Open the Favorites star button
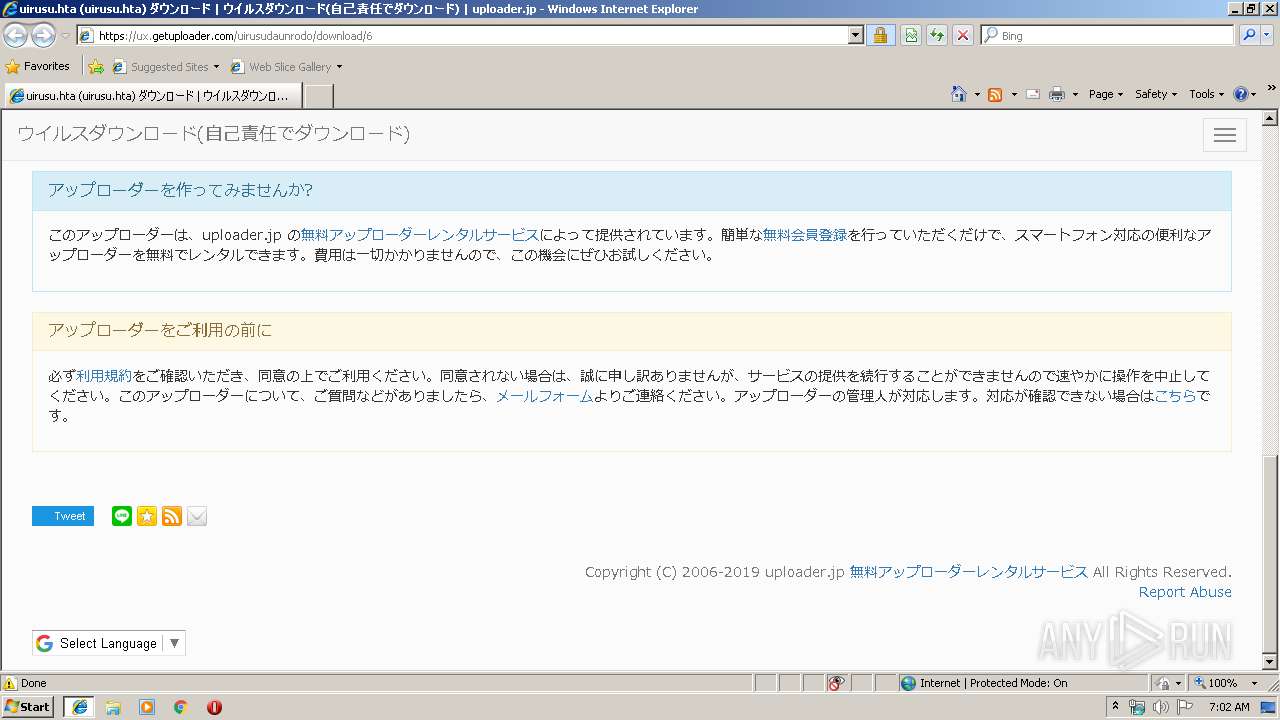The width and height of the screenshot is (1280, 720). pyautogui.click(x=38, y=67)
